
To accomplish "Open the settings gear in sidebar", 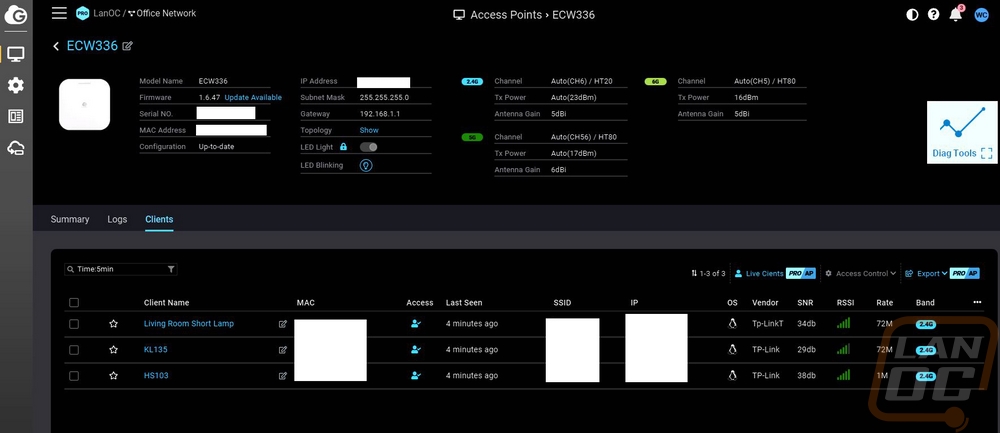I will pos(16,85).
